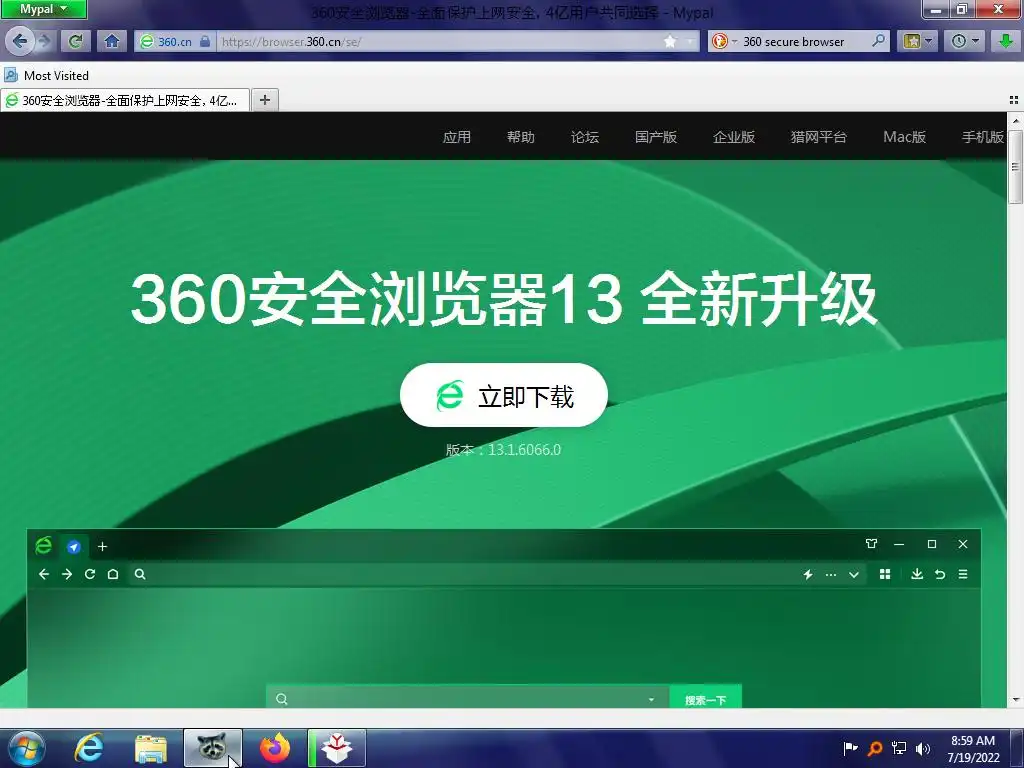Open the Most Visited bookmarks folder
Viewport: 1024px width, 768px height.
pyautogui.click(x=46, y=76)
